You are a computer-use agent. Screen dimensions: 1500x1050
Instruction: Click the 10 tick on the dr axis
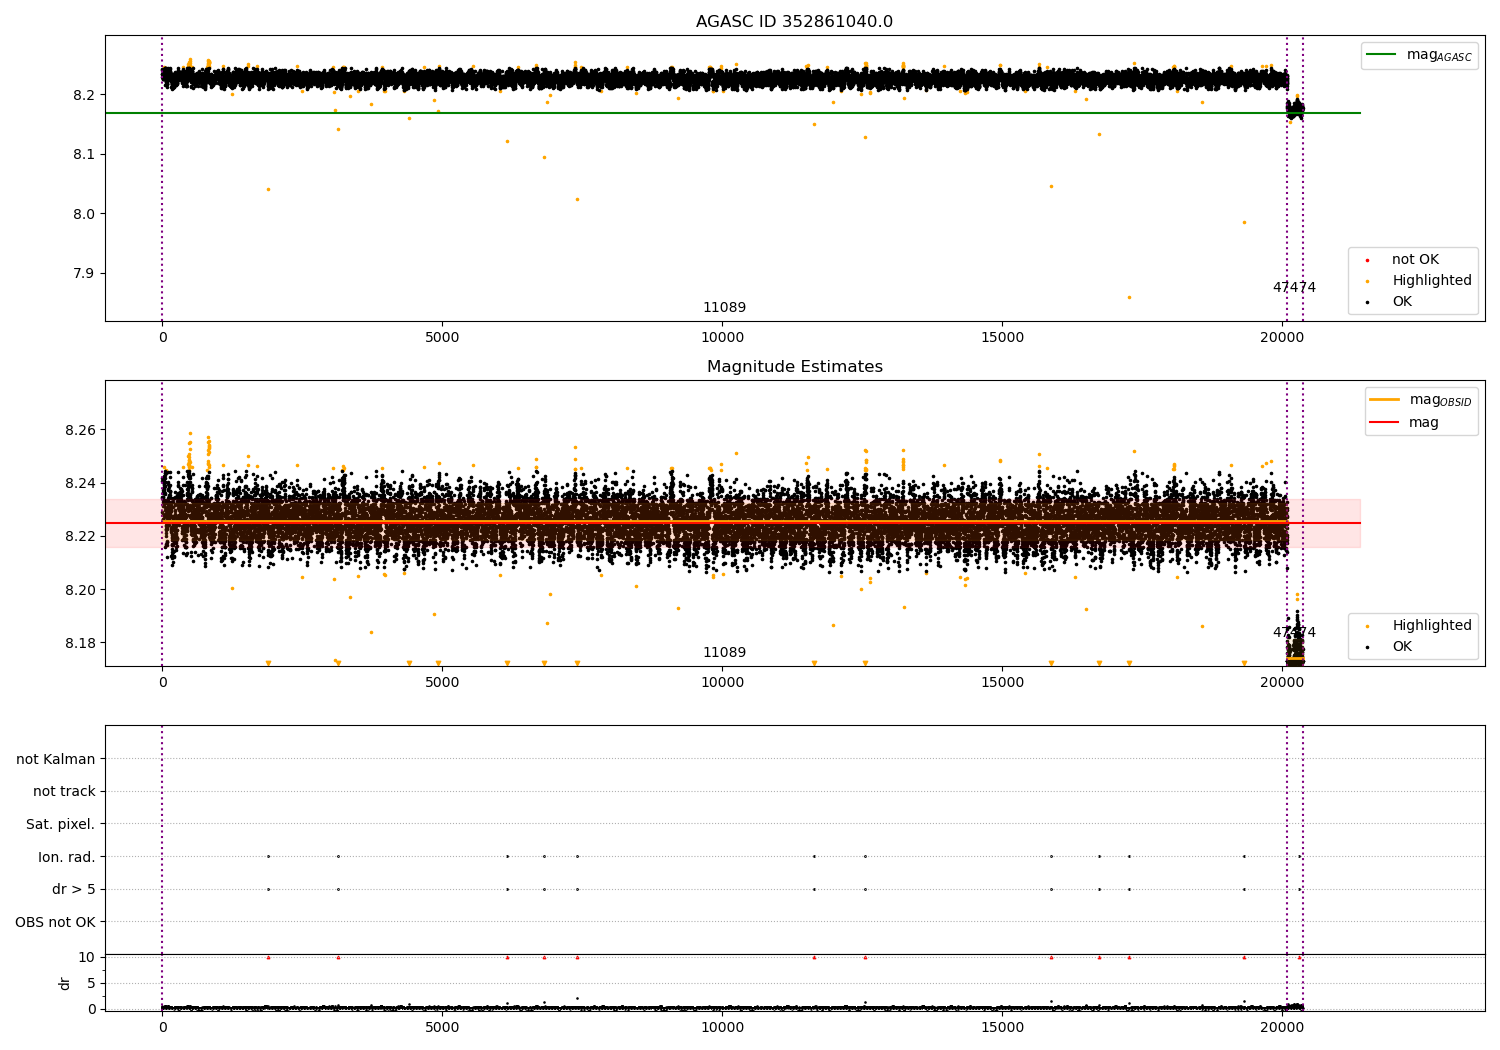point(87,957)
